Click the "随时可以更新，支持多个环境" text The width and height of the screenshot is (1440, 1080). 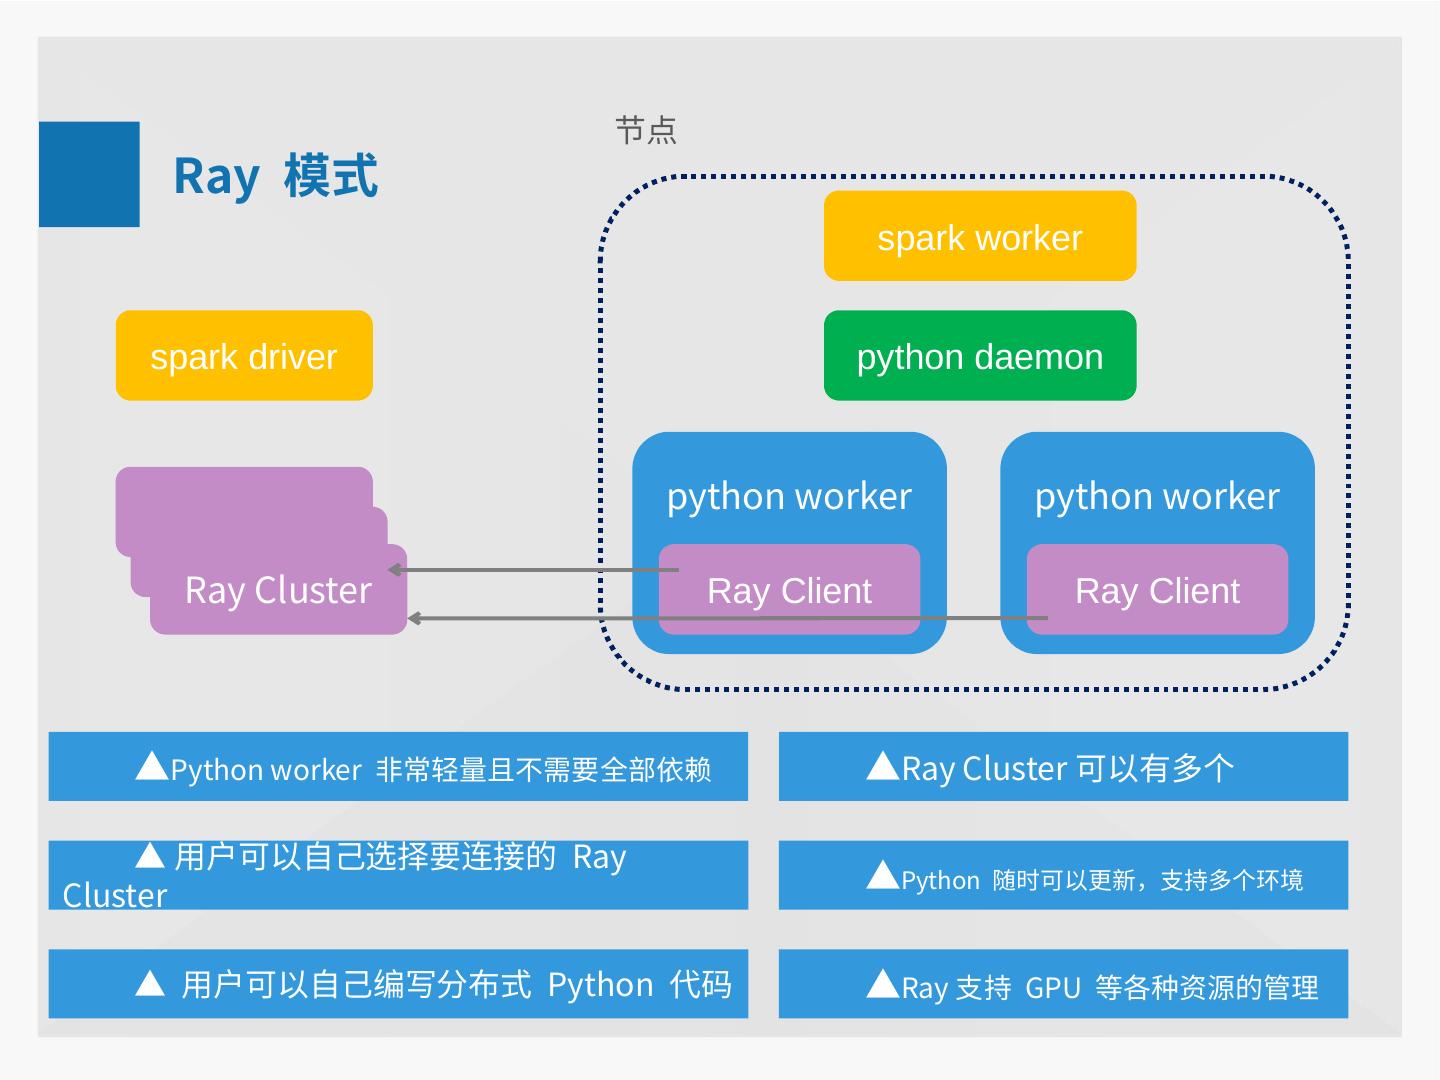click(x=1148, y=880)
